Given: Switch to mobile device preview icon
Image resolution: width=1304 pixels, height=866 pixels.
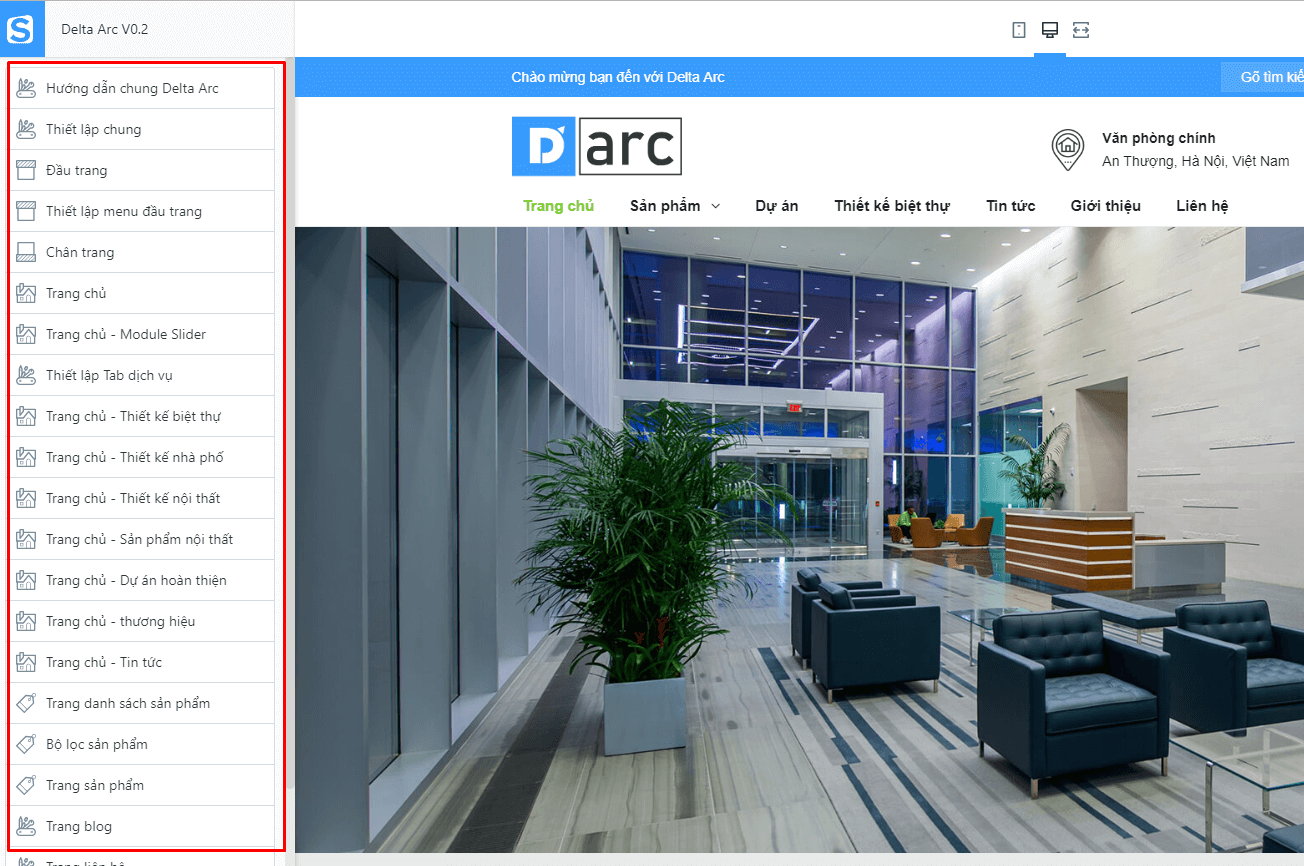Looking at the screenshot, I should click(1019, 30).
